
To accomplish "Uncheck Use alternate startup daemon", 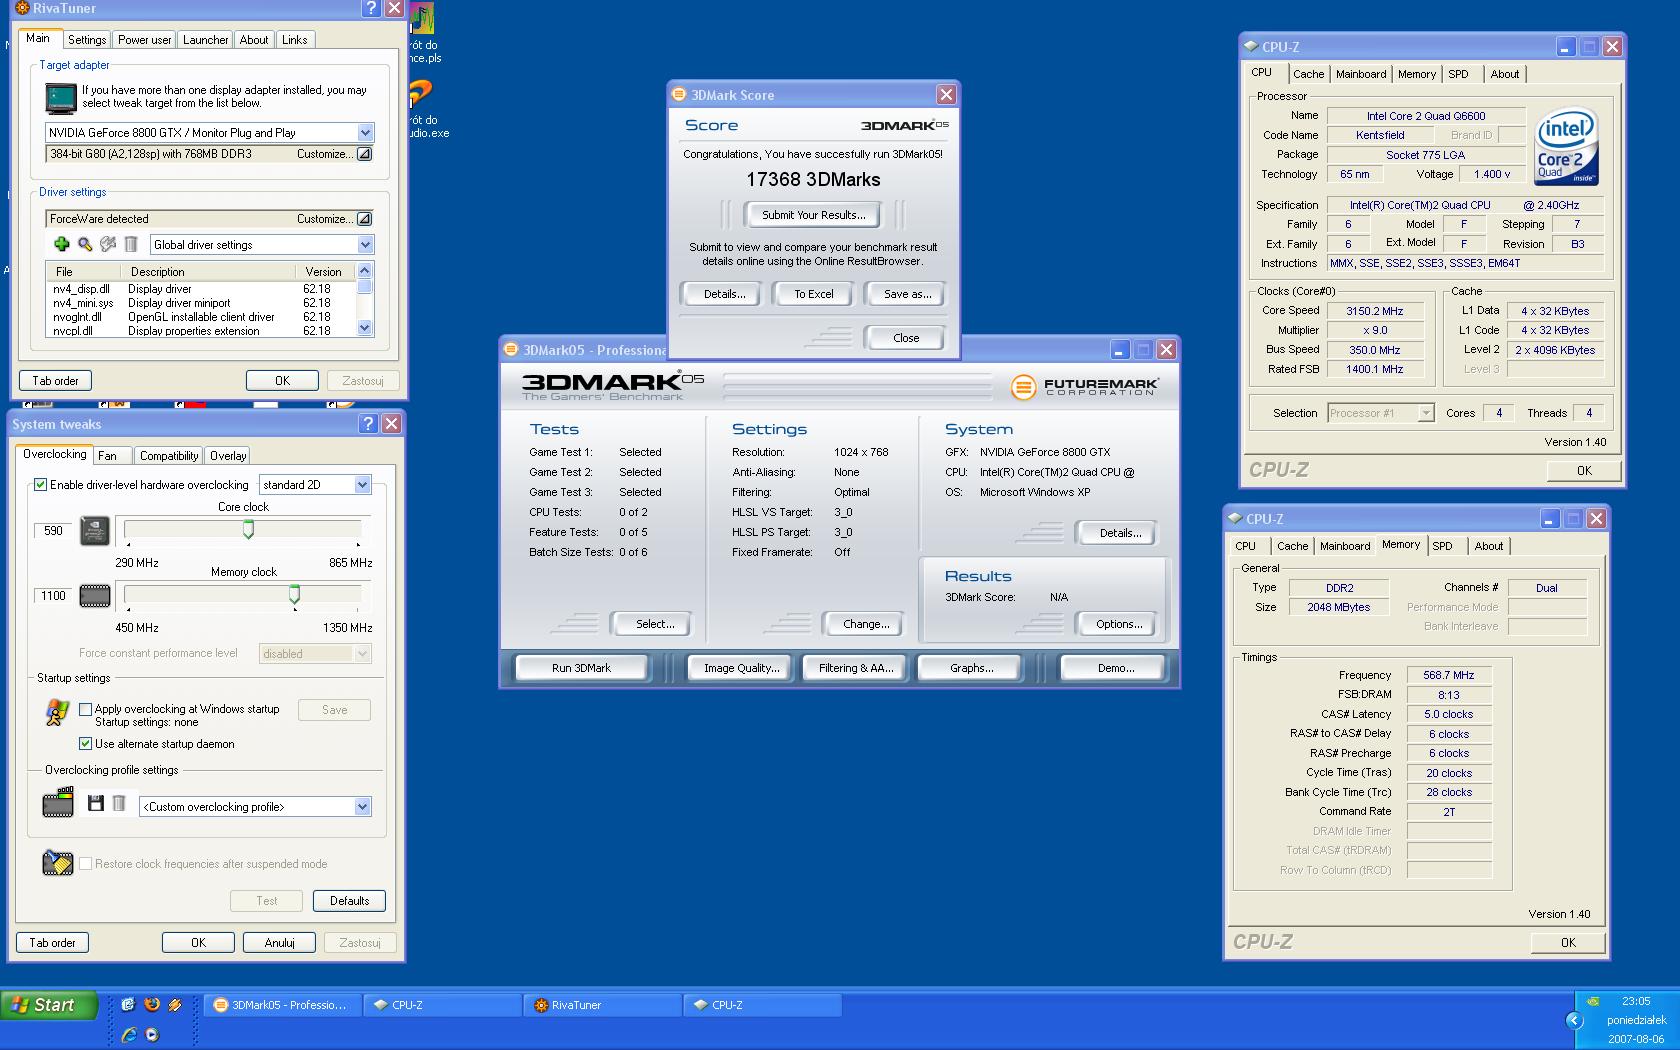I will pyautogui.click(x=86, y=744).
